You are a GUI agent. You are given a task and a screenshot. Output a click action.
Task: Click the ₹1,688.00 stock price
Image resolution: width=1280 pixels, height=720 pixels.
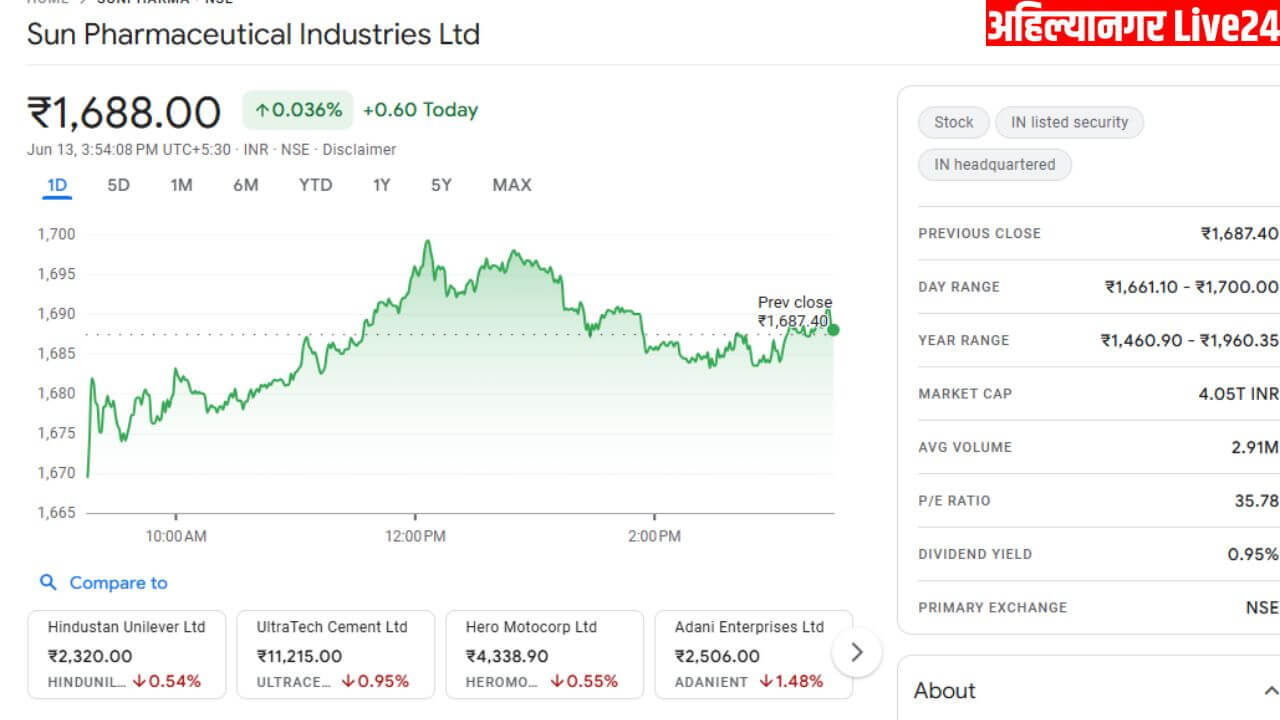(x=124, y=113)
